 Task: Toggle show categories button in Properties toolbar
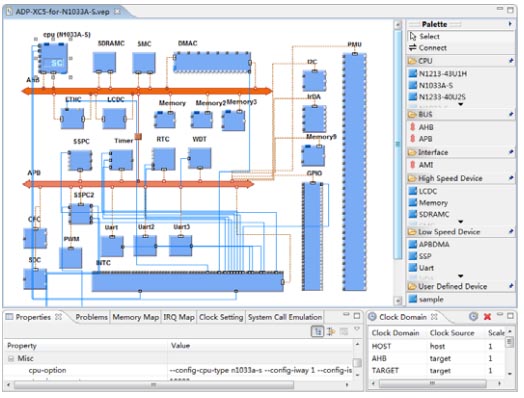317,331
